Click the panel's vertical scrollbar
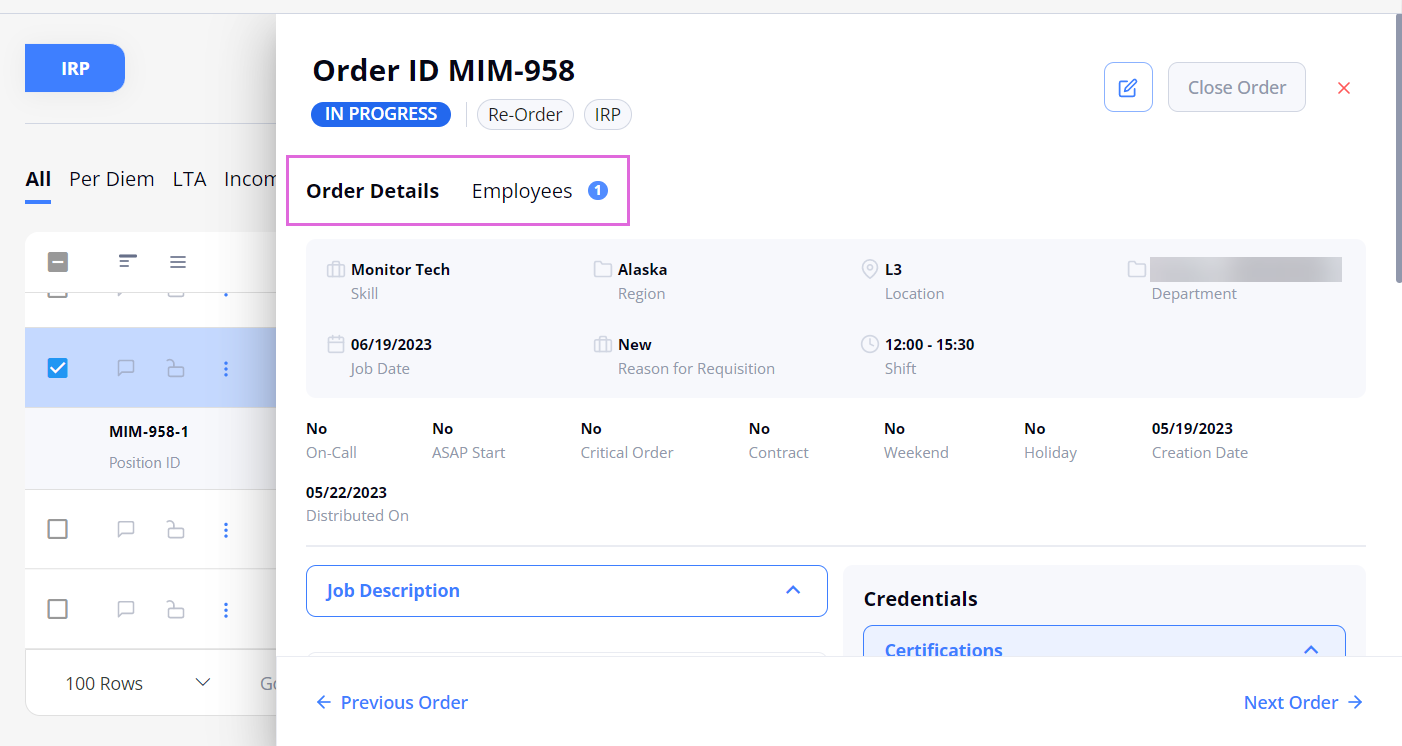The image size is (1402, 746). 1398,150
